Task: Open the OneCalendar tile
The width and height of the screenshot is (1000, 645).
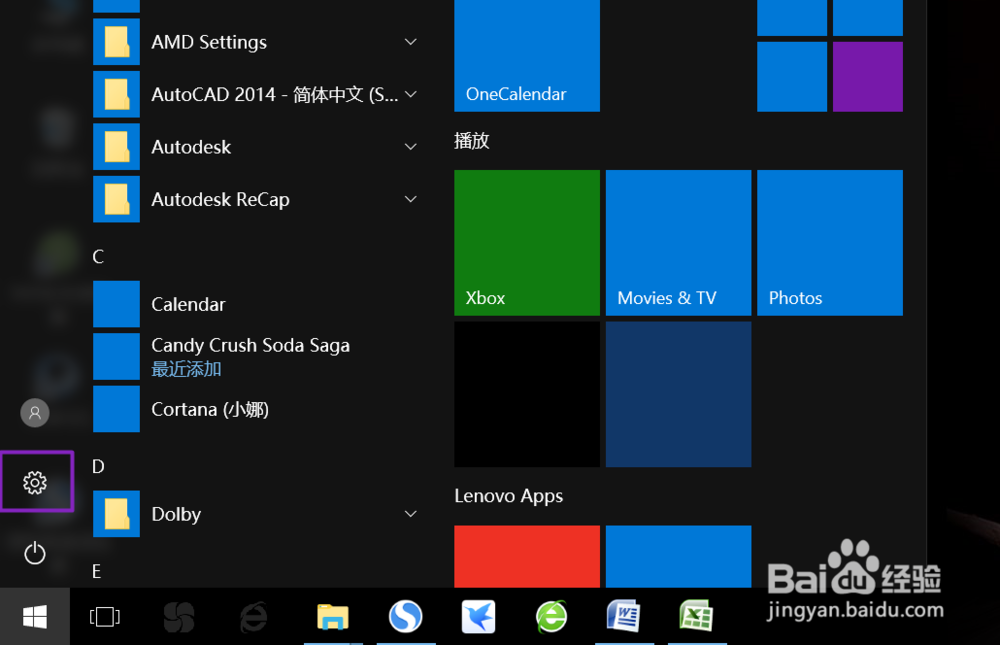Action: click(x=527, y=56)
